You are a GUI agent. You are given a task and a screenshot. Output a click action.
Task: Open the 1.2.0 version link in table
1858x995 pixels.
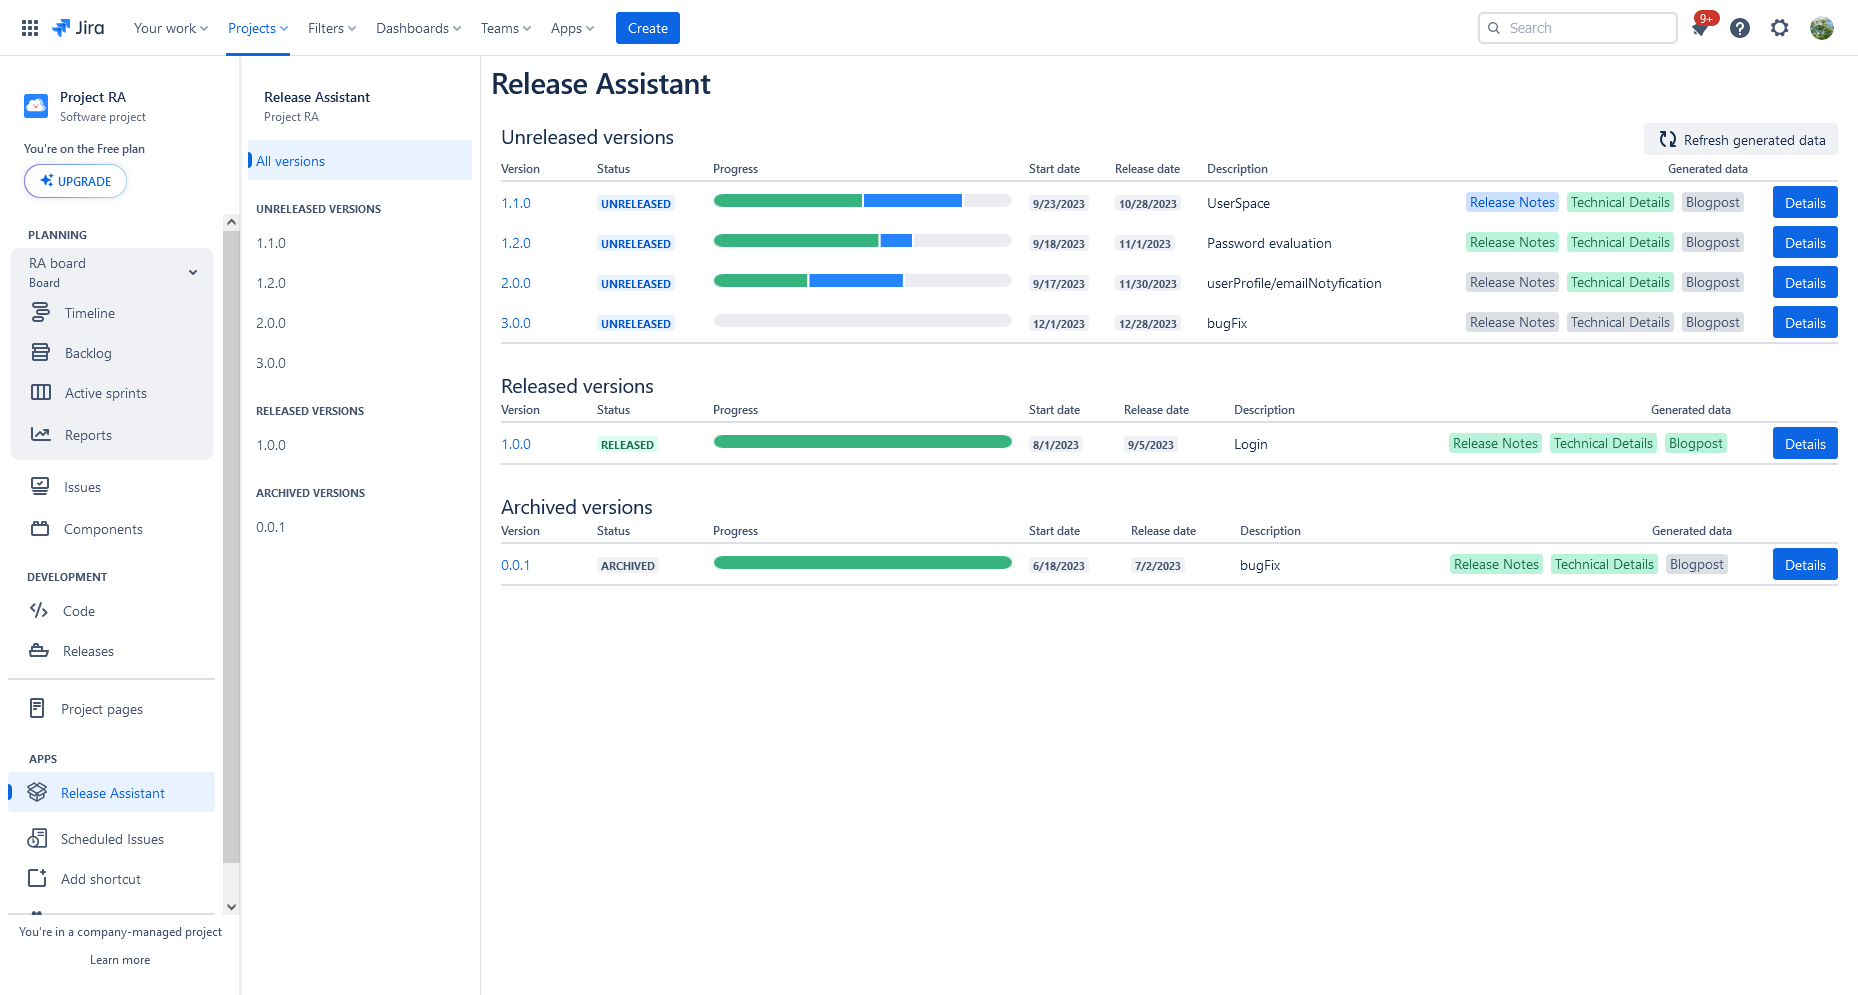click(x=516, y=243)
